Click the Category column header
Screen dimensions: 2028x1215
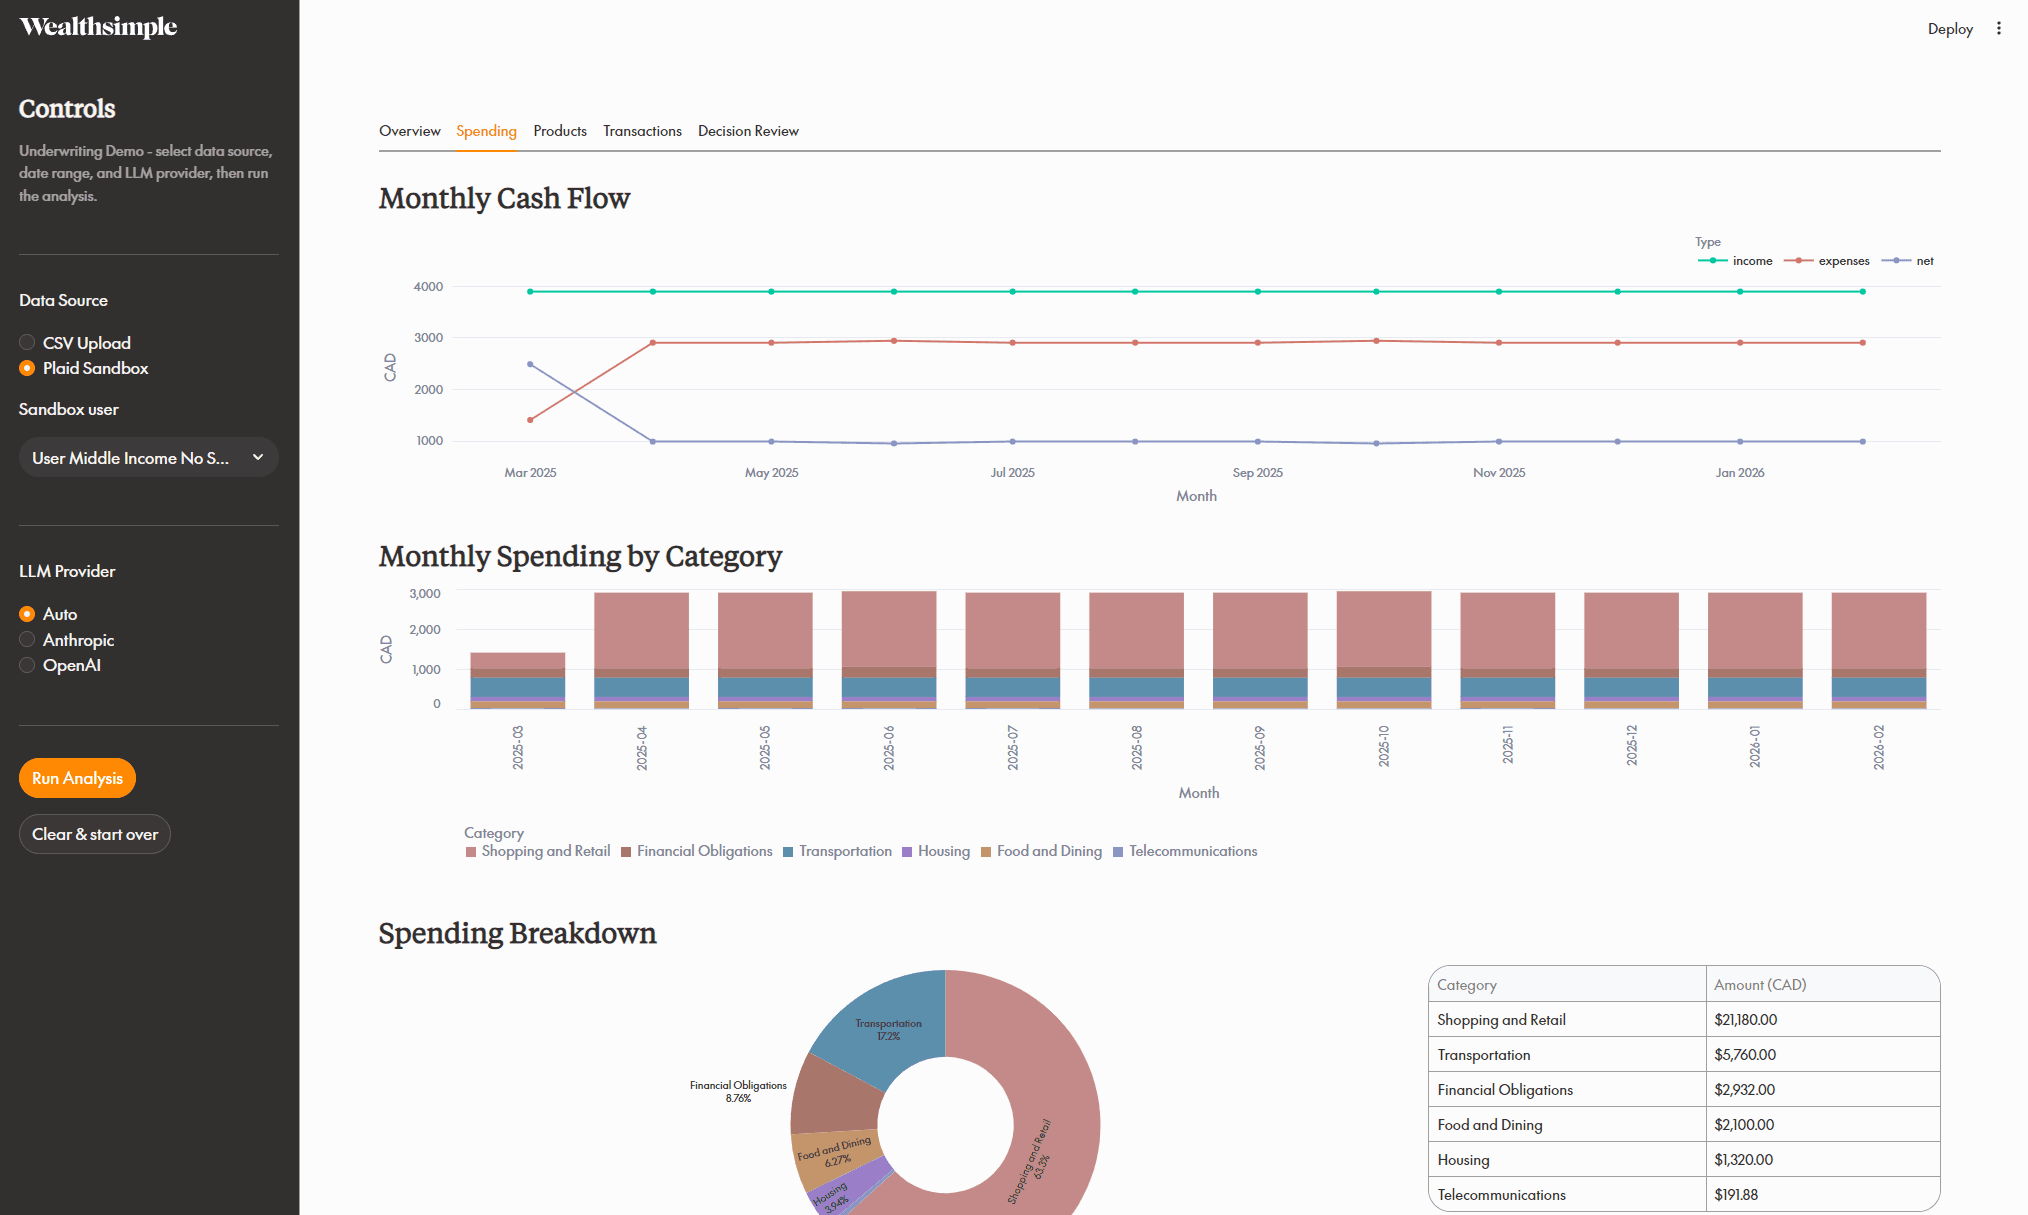click(x=1567, y=985)
